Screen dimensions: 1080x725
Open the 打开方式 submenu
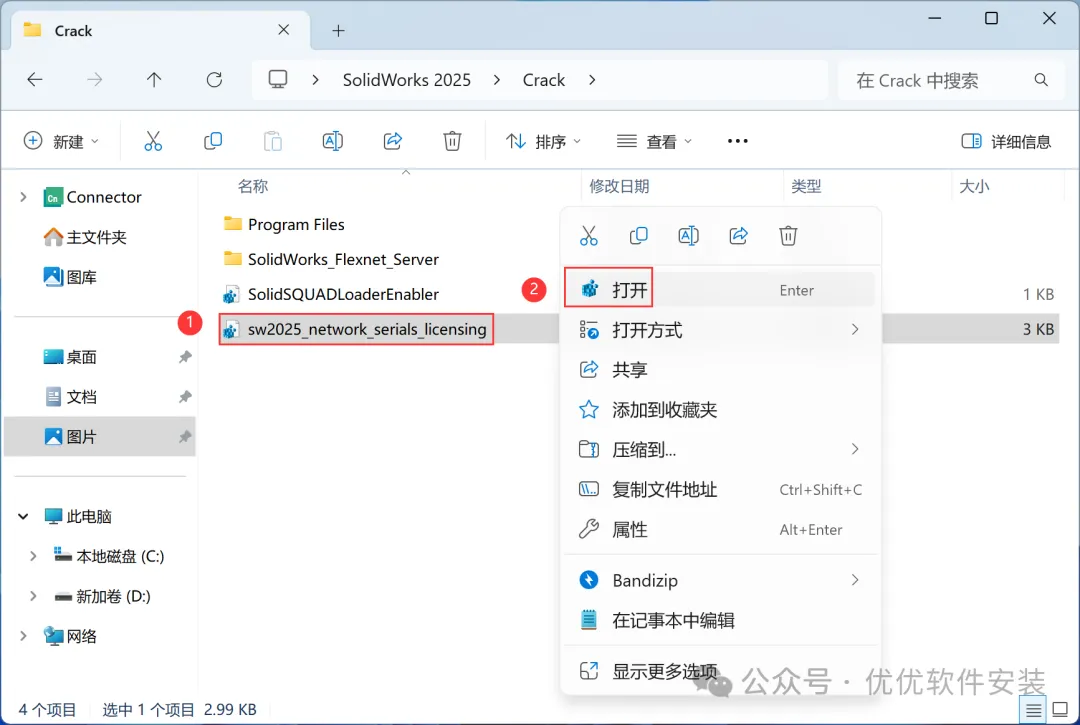(x=720, y=330)
